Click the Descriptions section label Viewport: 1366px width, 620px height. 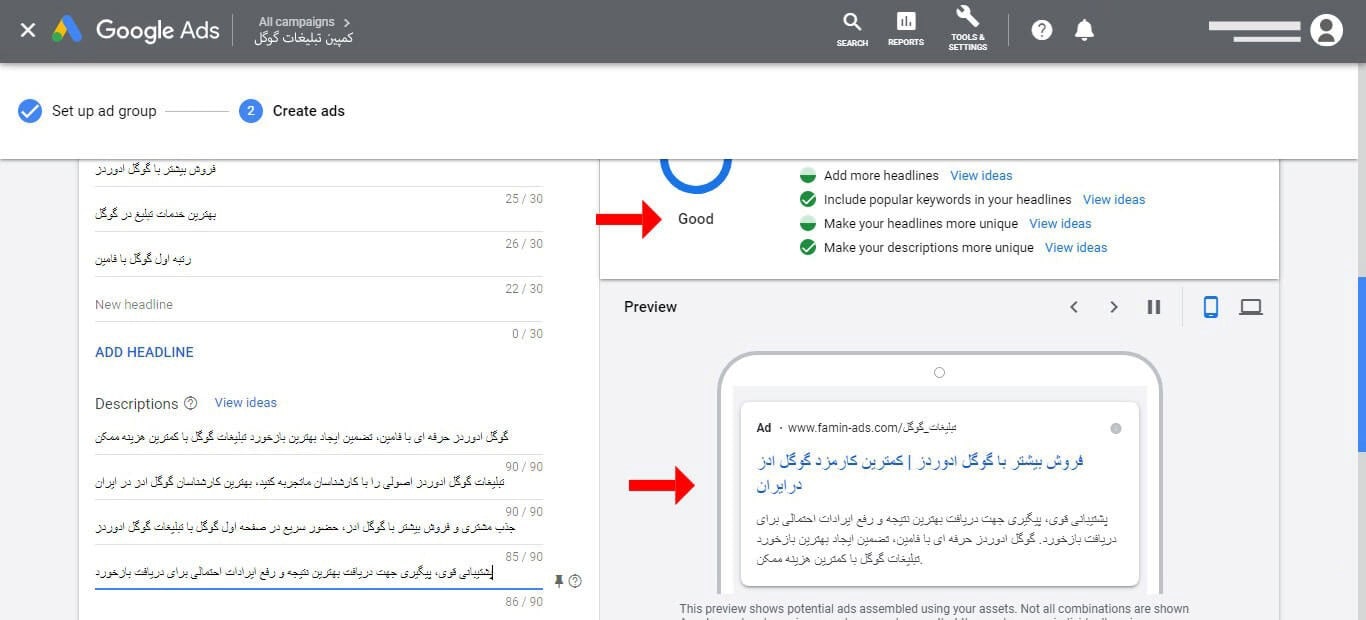click(x=136, y=404)
